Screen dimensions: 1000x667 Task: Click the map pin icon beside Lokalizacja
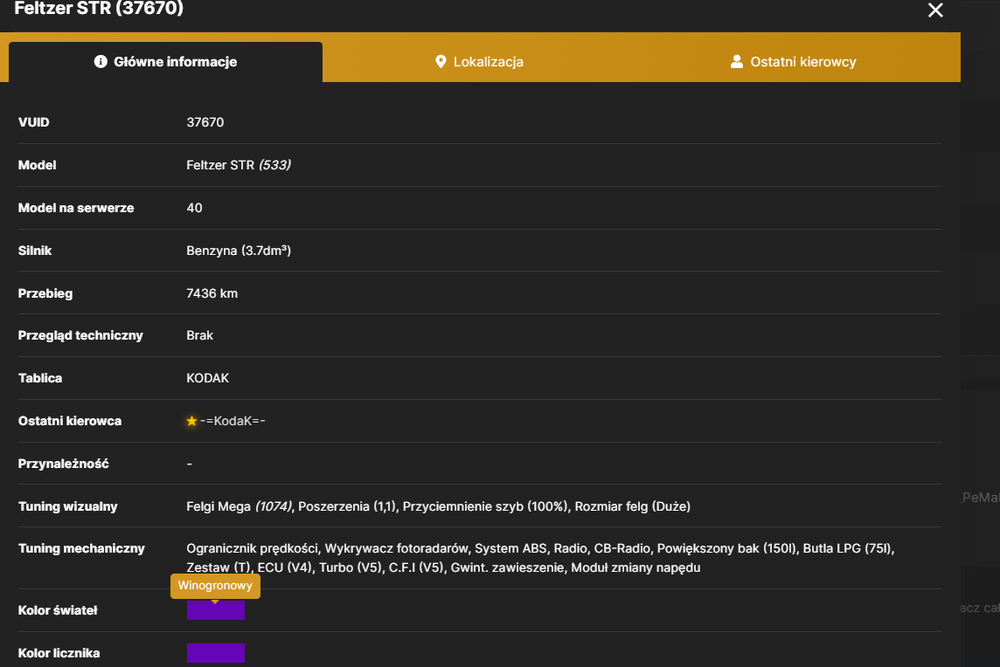pos(440,61)
